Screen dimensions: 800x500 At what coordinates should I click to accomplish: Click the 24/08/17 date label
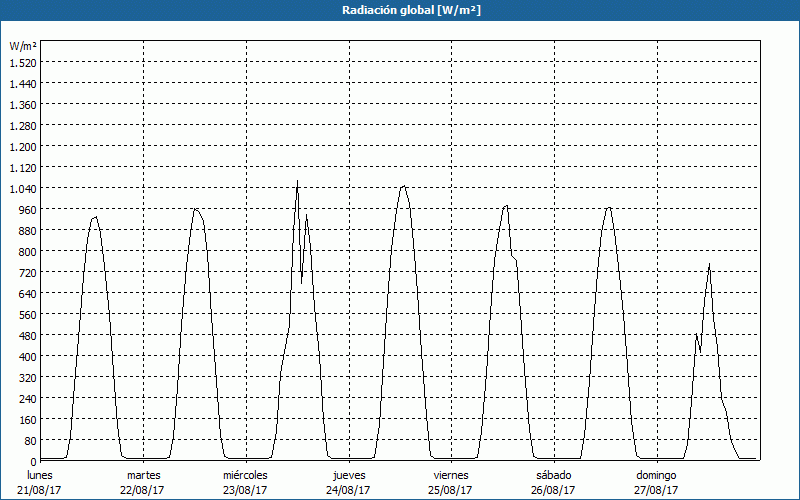(348, 490)
